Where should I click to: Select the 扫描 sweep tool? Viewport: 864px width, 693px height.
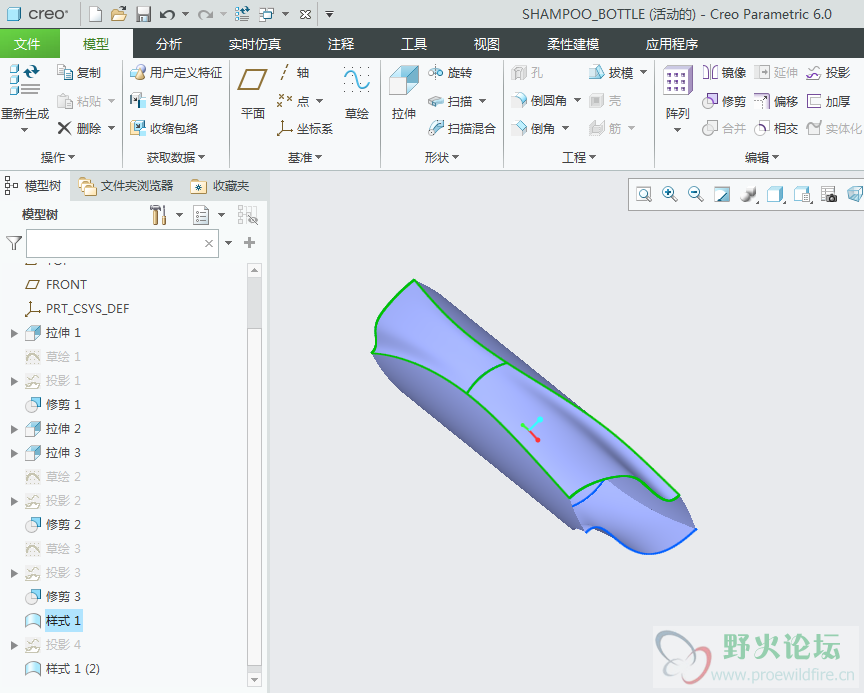coord(450,101)
